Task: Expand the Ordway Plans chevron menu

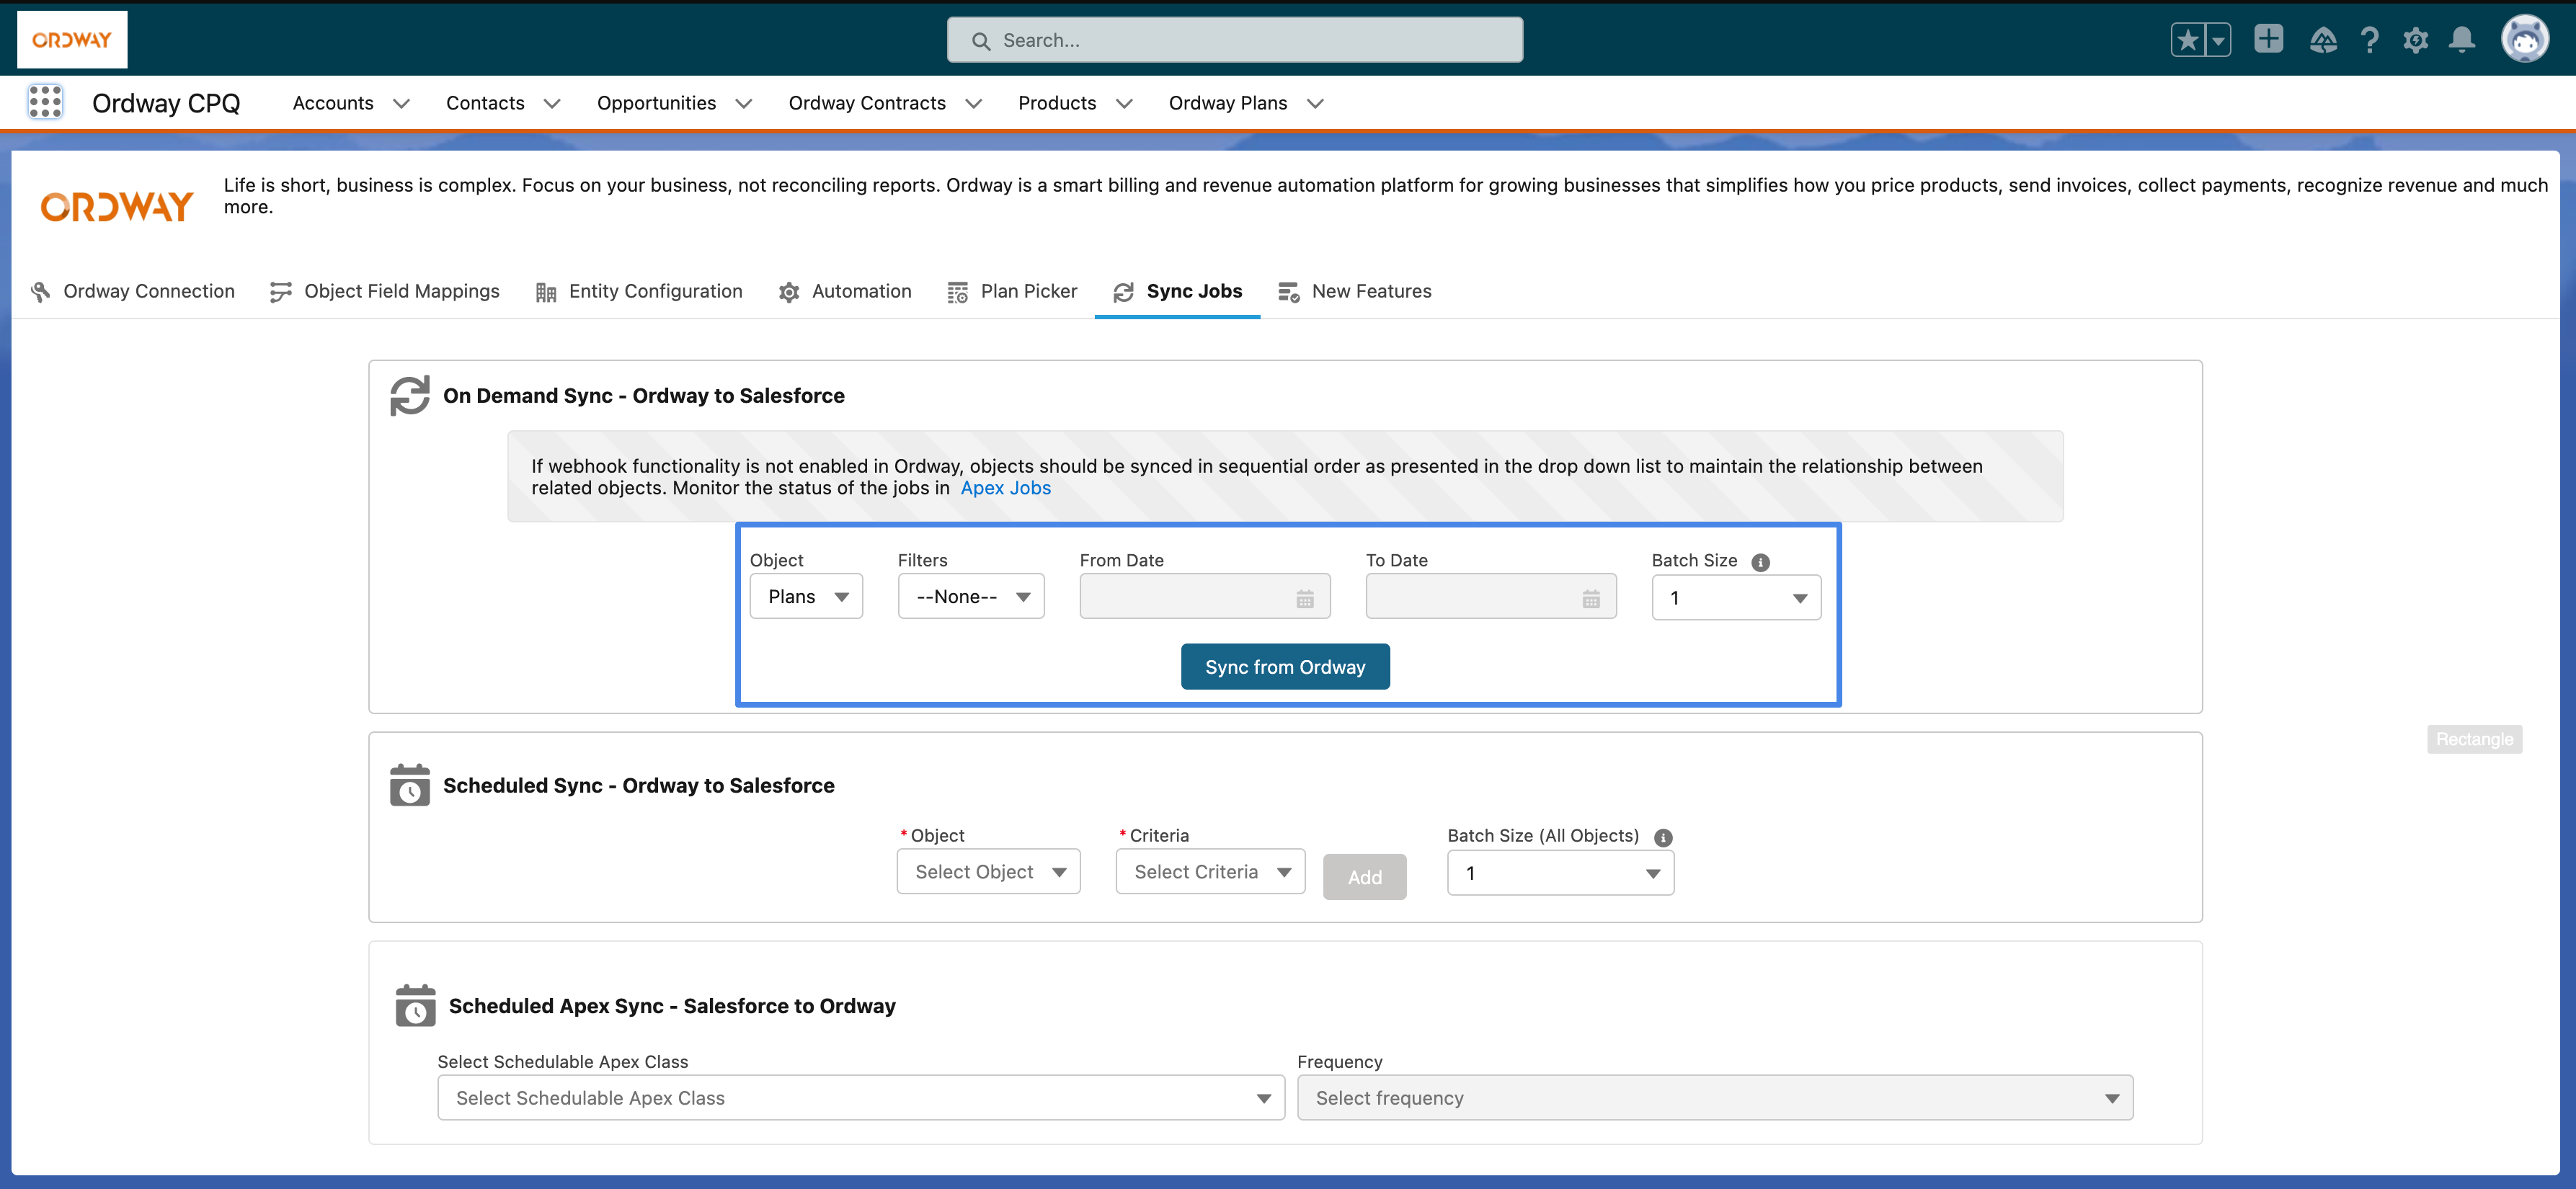Action: pos(1316,103)
